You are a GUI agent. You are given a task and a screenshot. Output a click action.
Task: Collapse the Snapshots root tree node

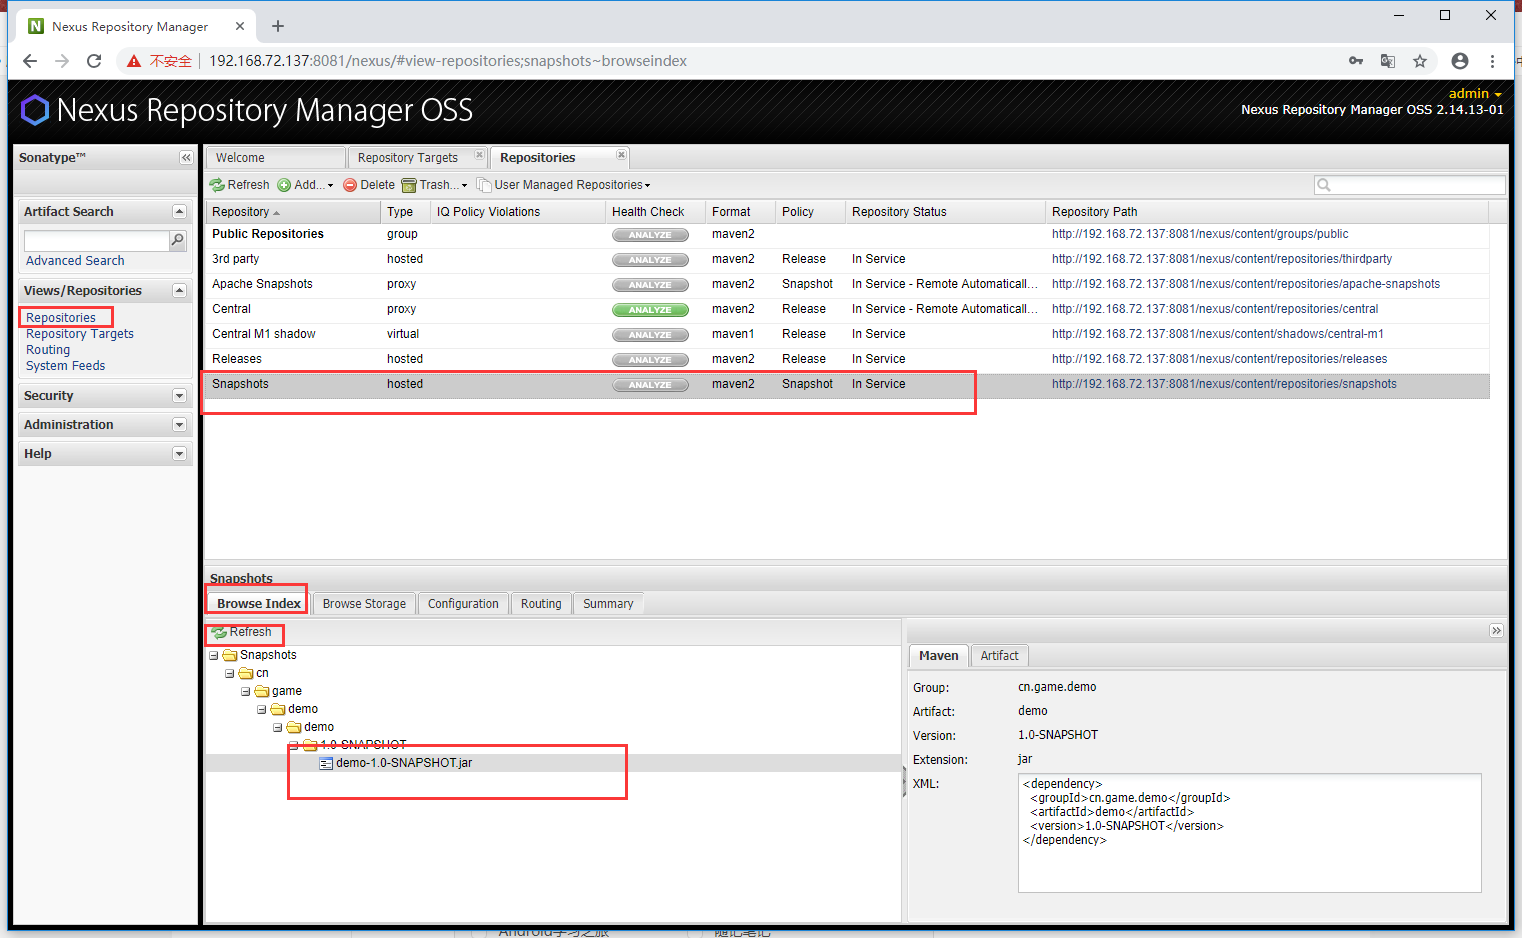click(214, 656)
